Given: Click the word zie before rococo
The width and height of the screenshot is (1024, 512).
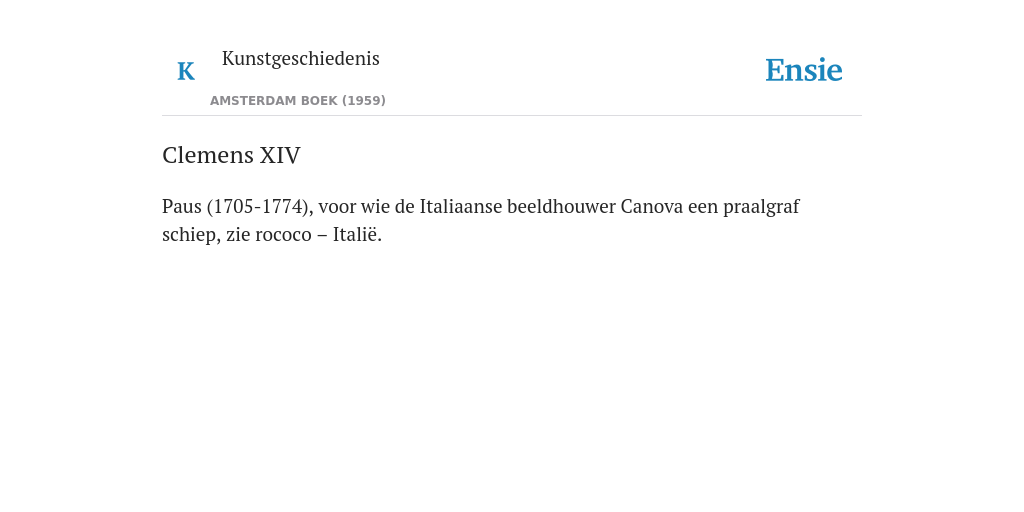Looking at the screenshot, I should [x=238, y=234].
